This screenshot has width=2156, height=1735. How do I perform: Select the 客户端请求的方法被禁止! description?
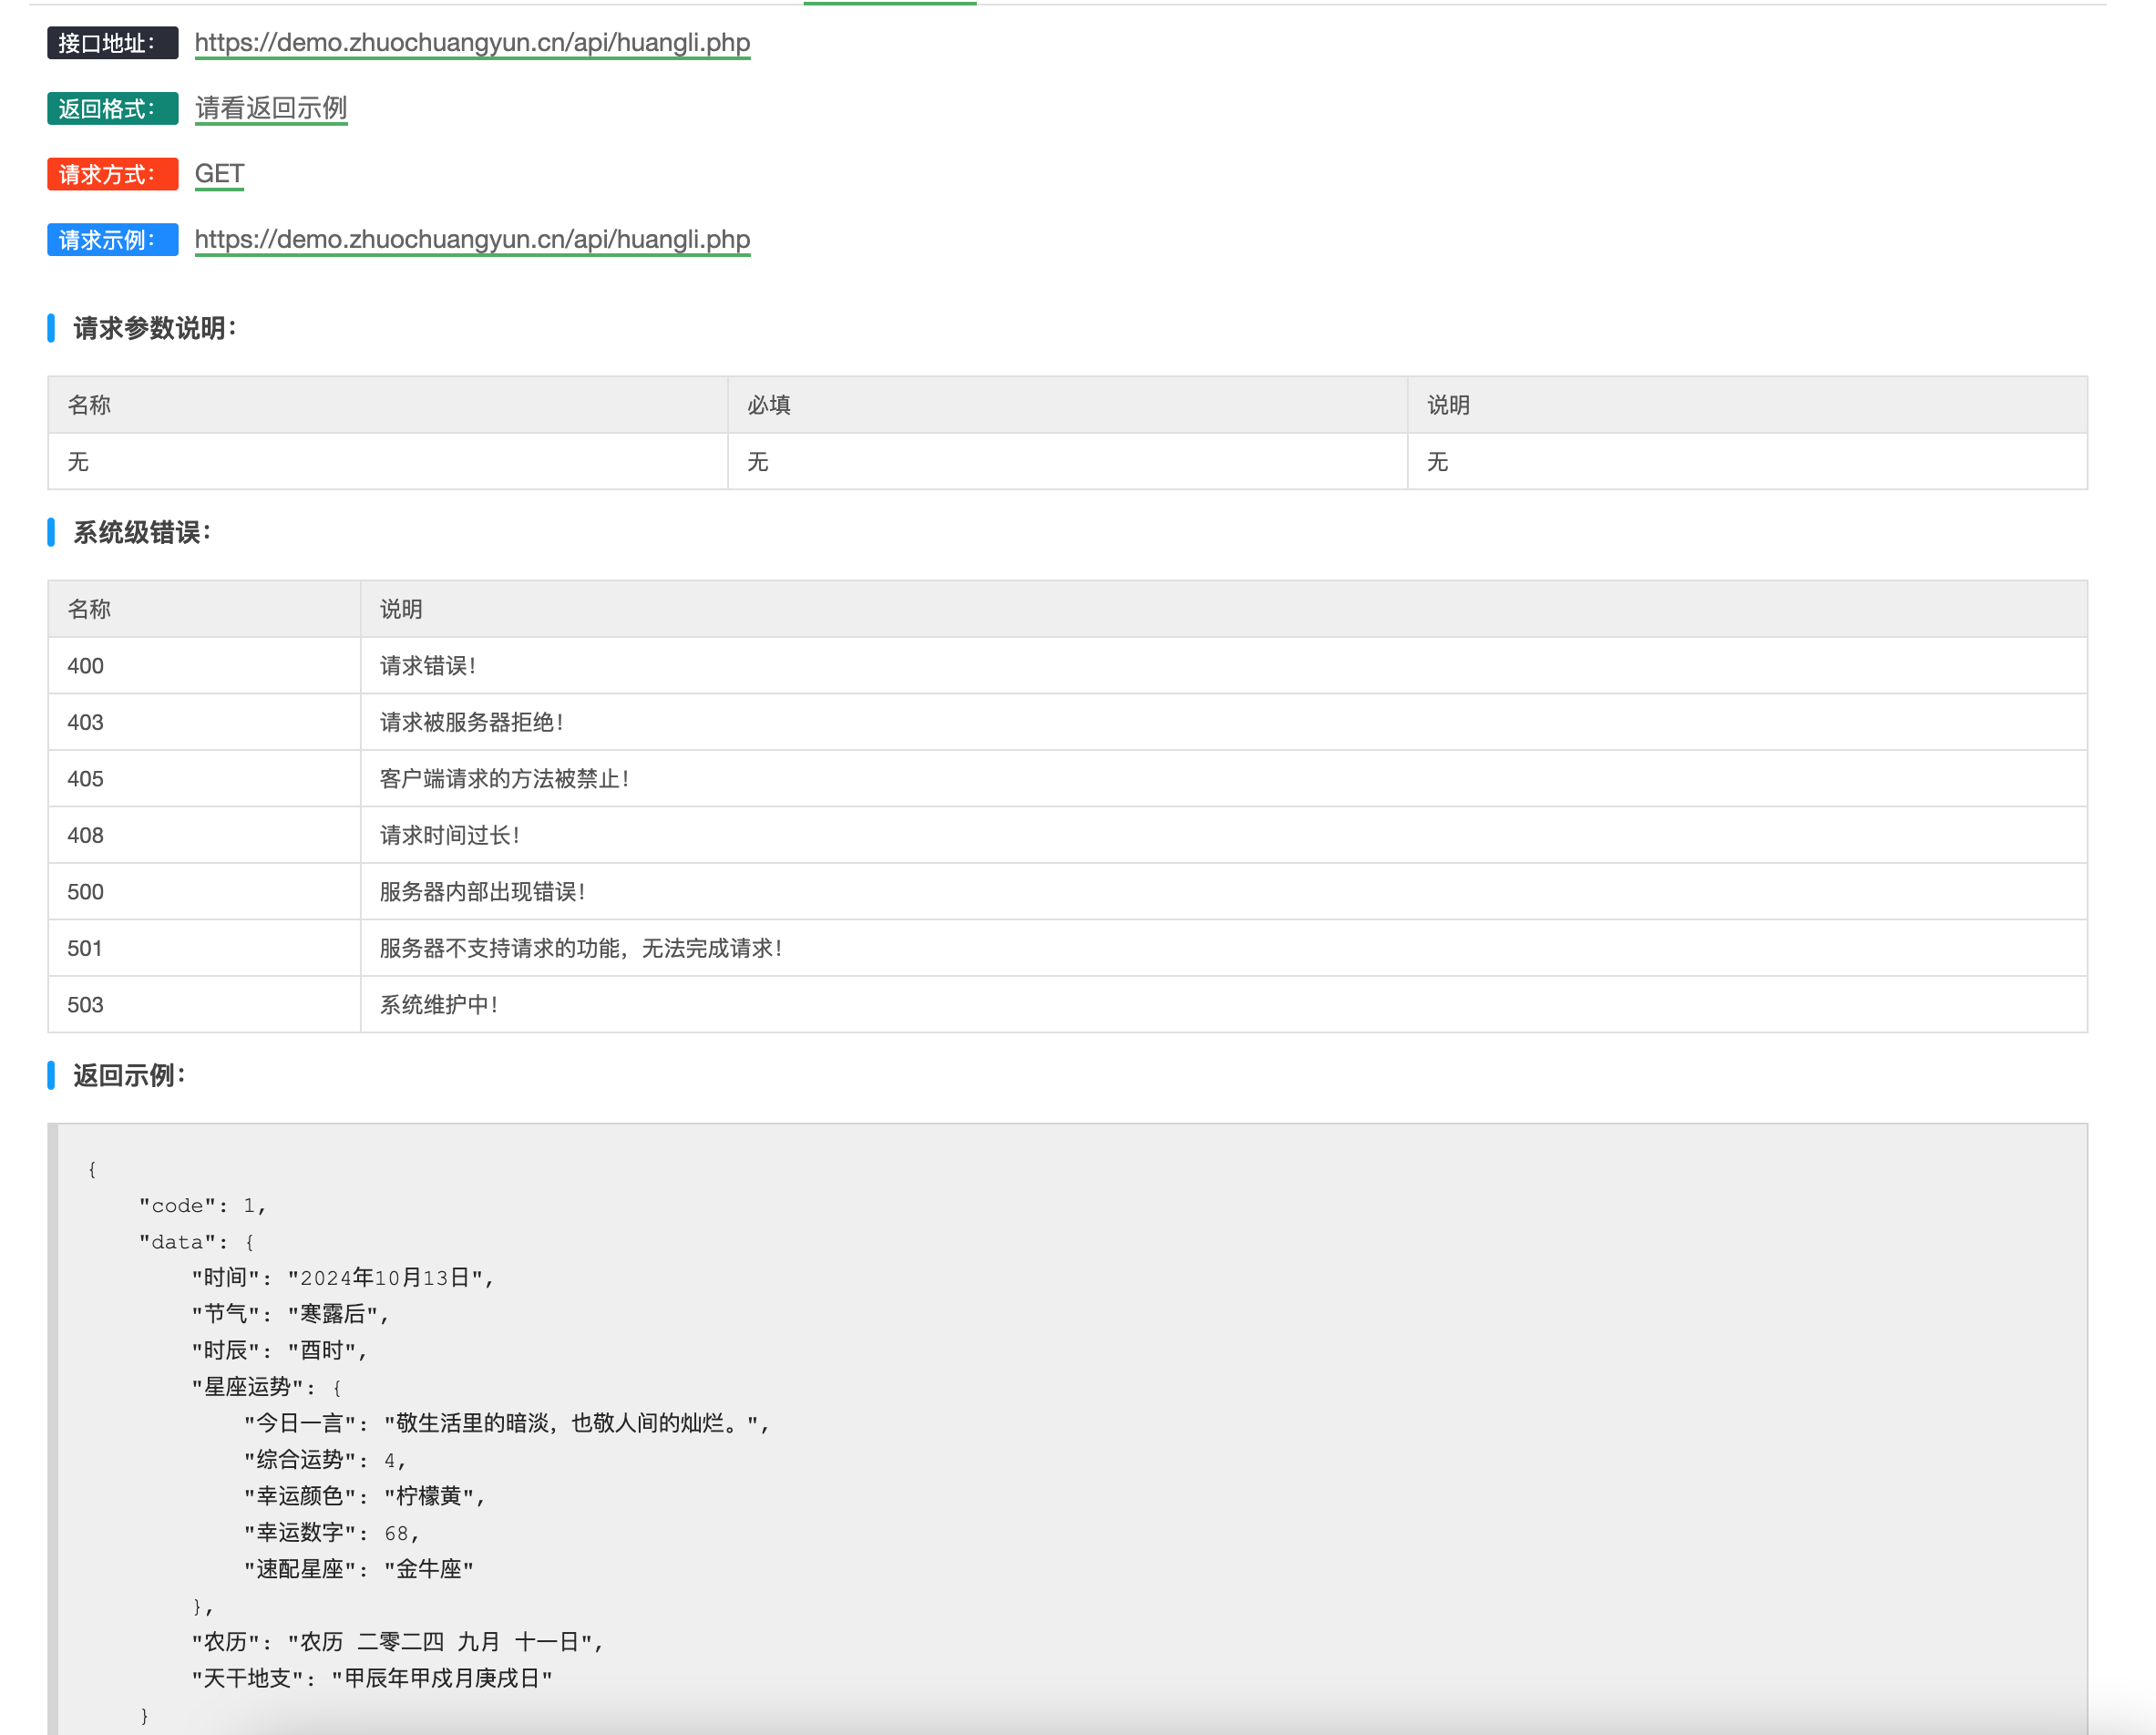pos(505,779)
